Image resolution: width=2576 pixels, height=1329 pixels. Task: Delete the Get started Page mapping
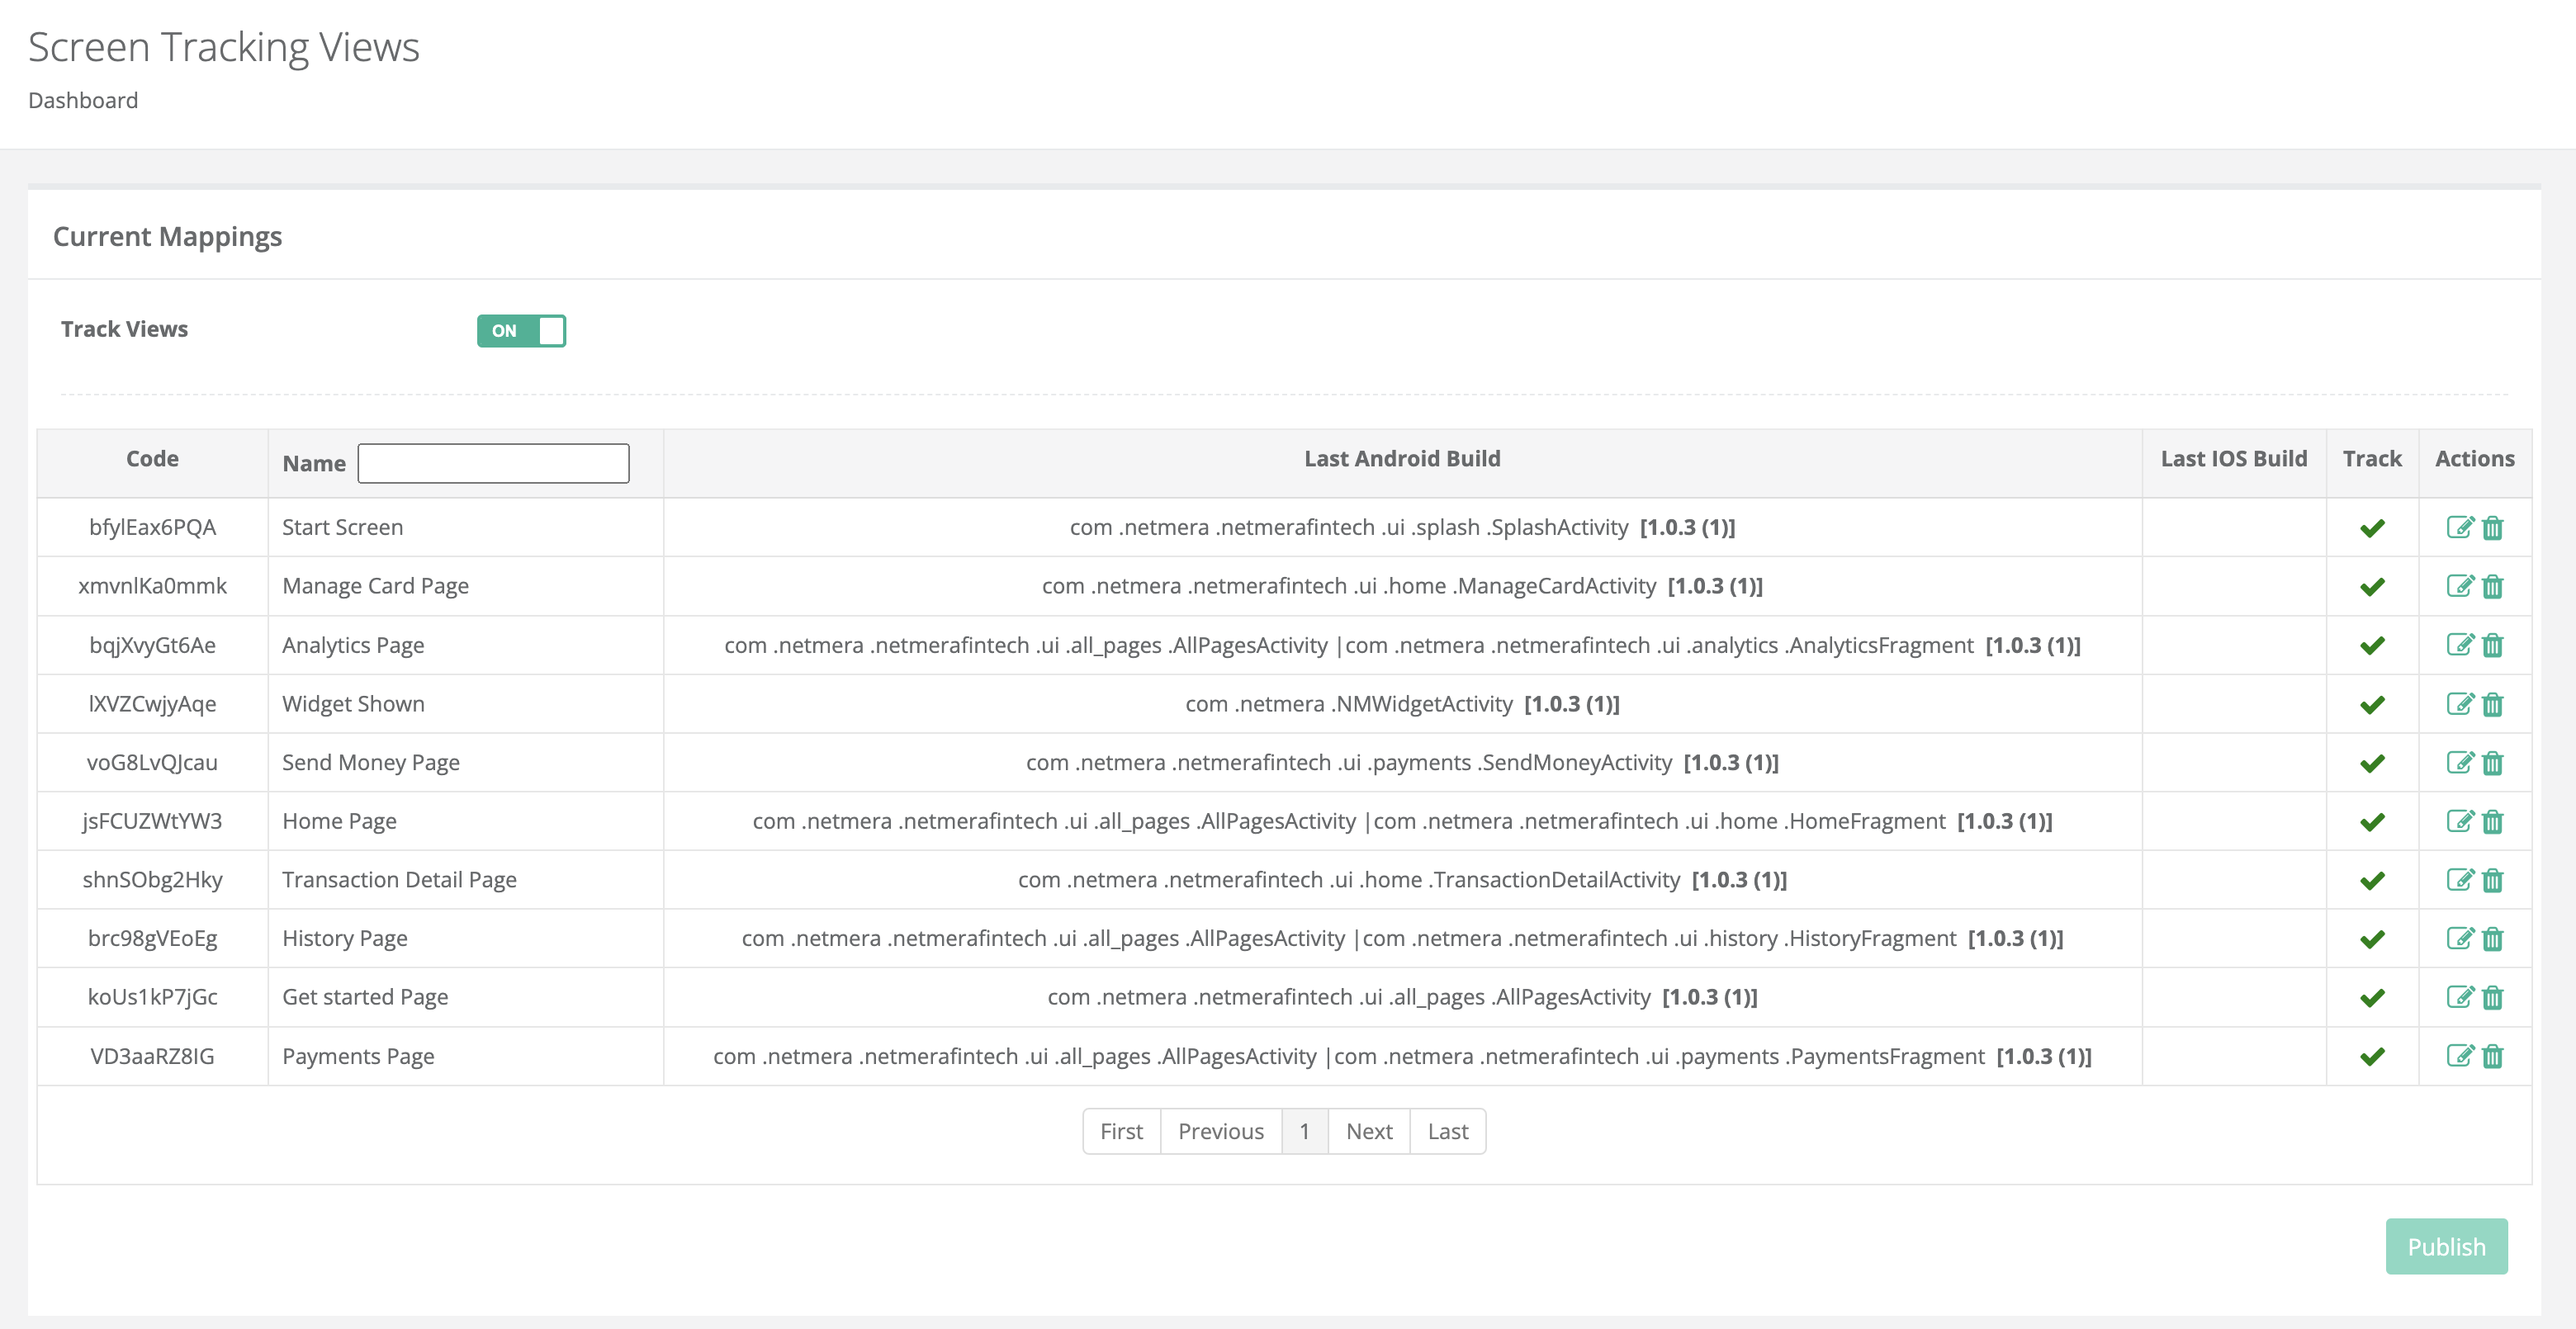[2492, 997]
